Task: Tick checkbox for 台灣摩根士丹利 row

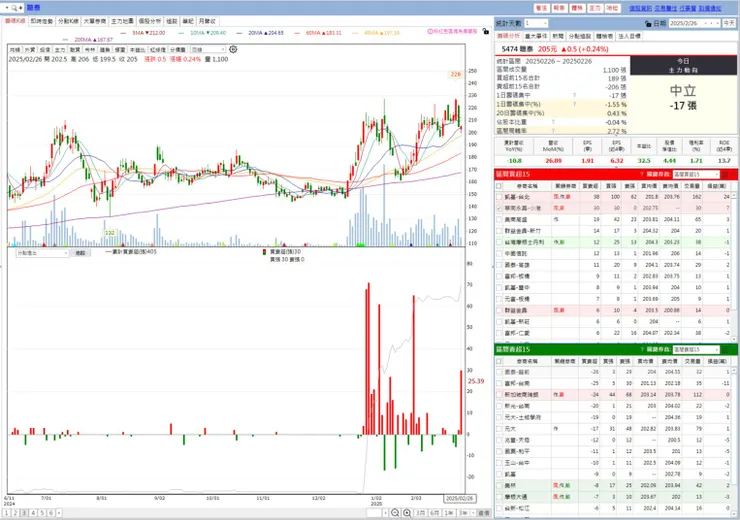Action: click(x=499, y=242)
